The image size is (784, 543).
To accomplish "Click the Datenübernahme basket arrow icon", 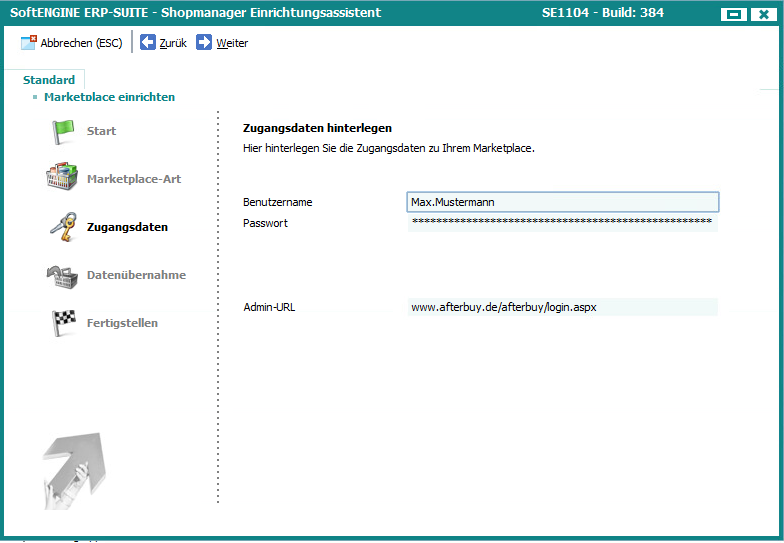I will [62, 276].
